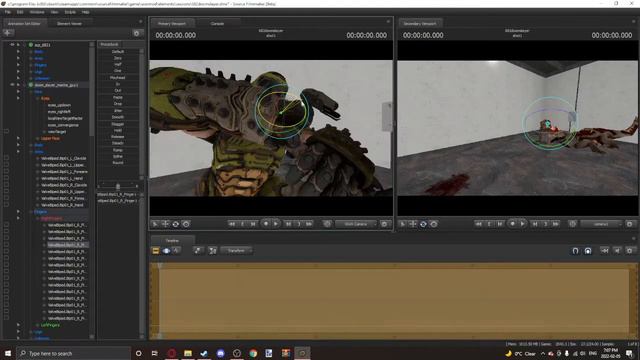Viewport: 640px width, 360px height.
Task: Open the Transform dropdown on timeline toolbar
Action: coord(236,251)
